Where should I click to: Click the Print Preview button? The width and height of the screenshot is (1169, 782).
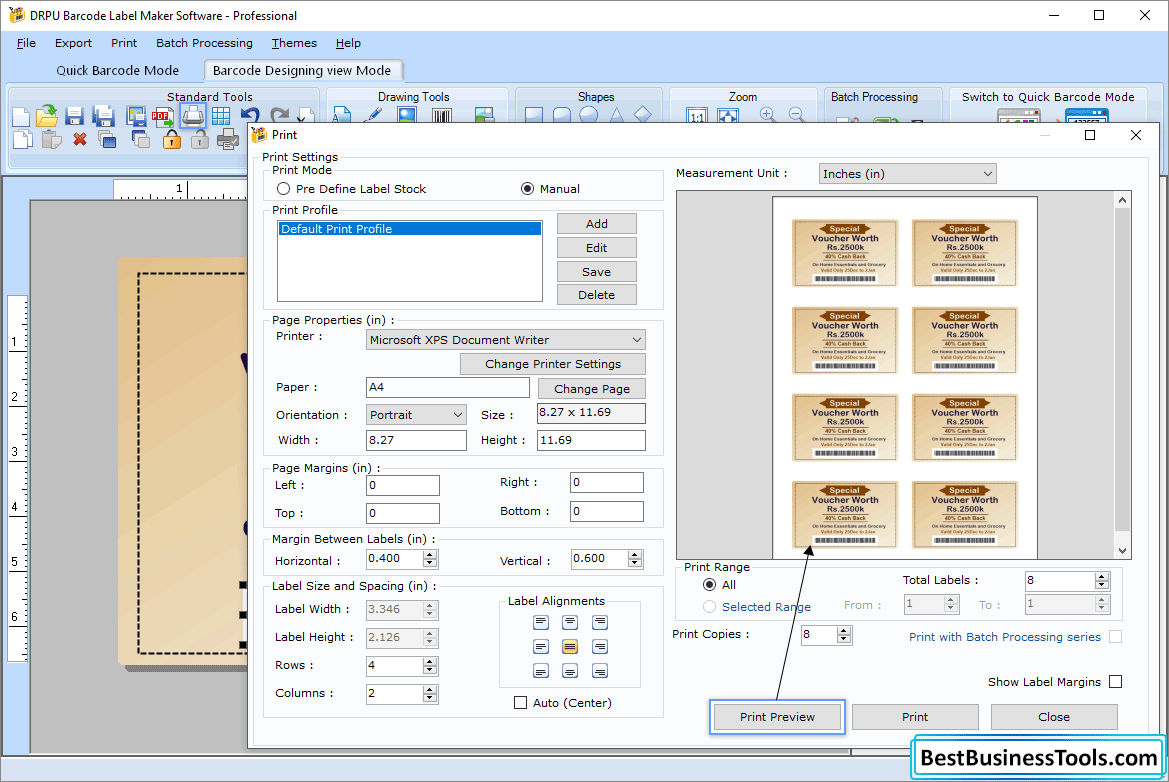pos(776,717)
